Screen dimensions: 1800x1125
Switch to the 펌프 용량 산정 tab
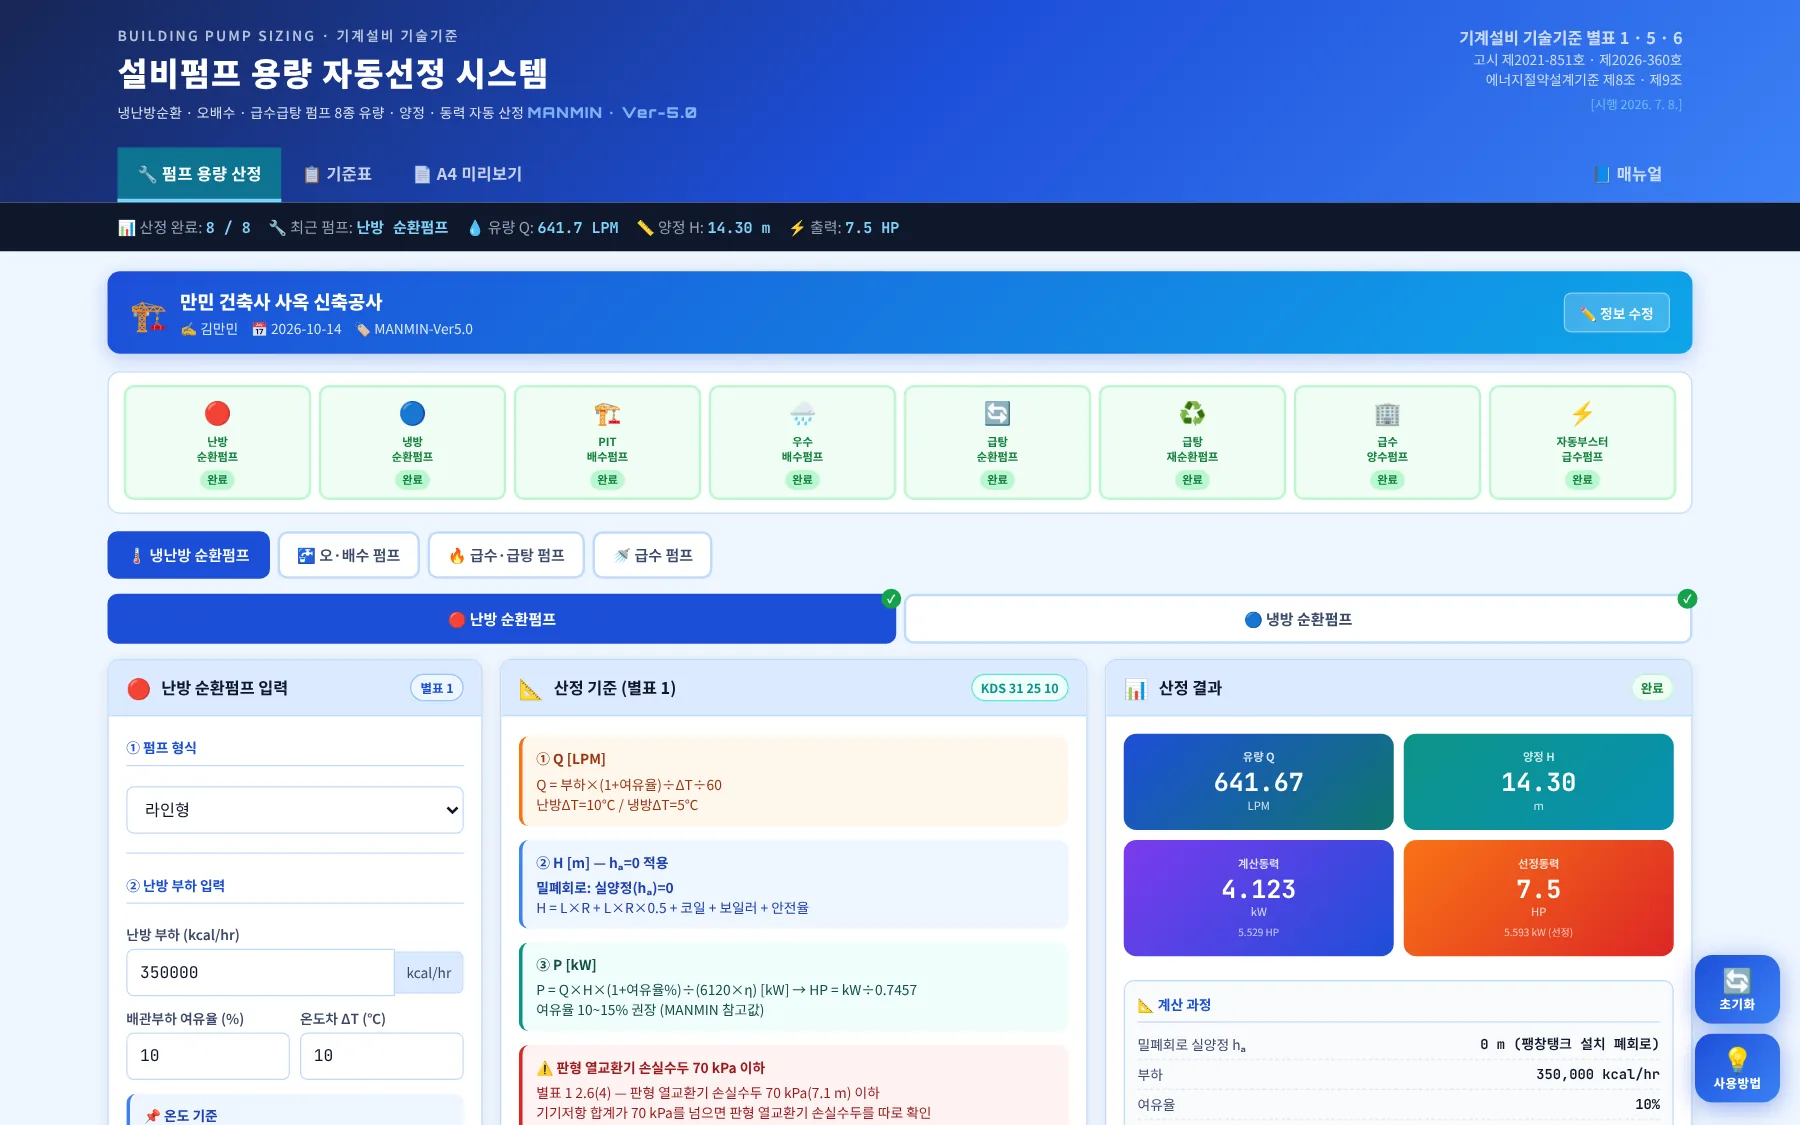click(199, 174)
